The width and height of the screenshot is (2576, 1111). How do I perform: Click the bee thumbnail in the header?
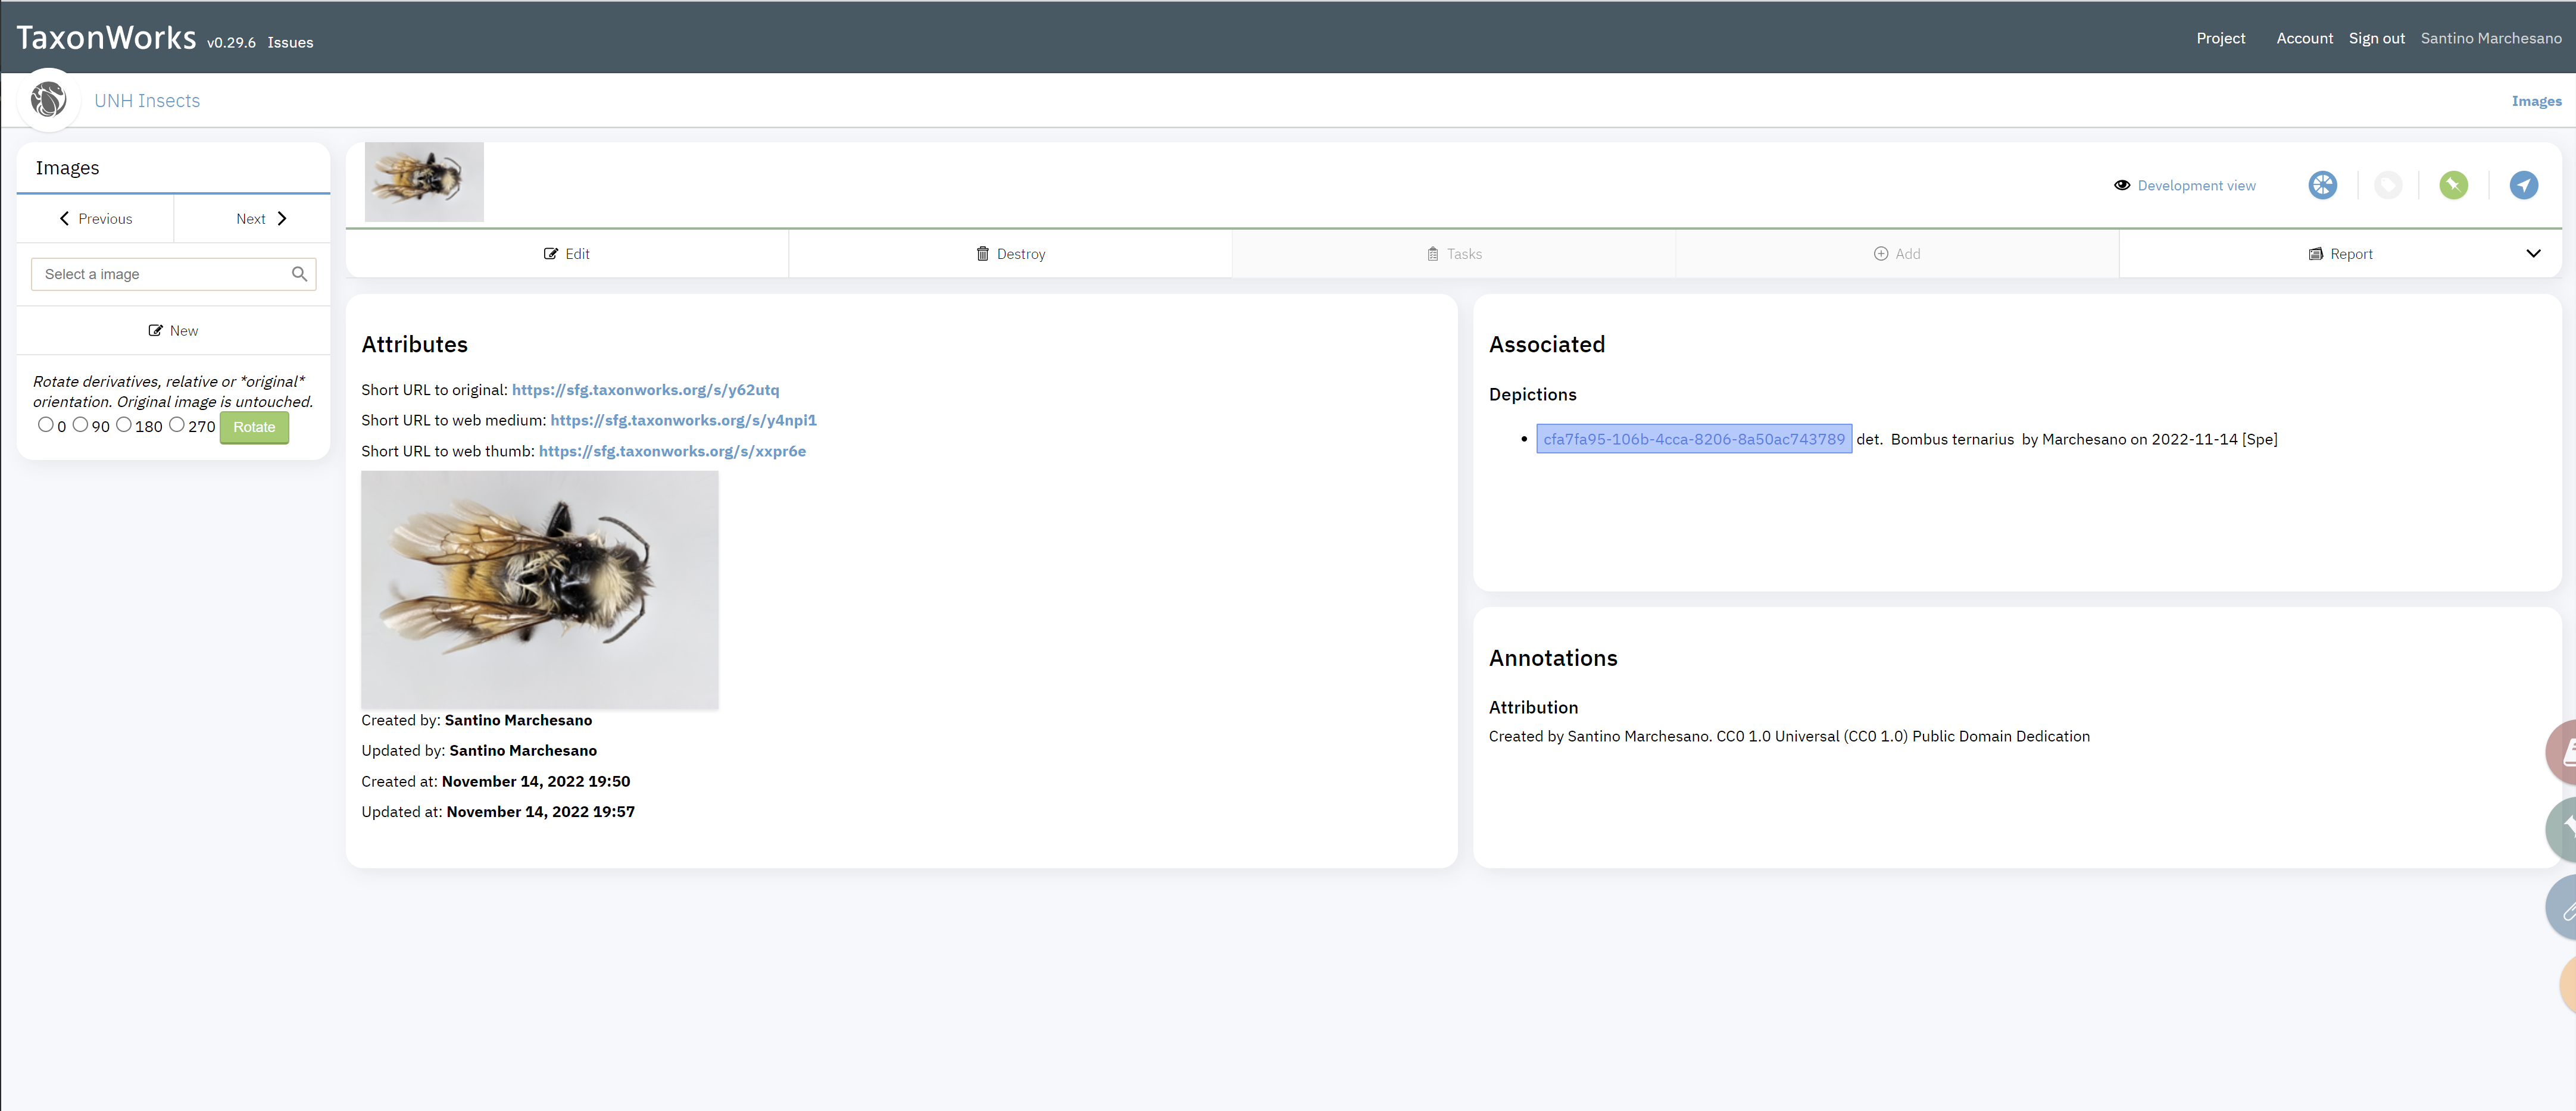[424, 181]
